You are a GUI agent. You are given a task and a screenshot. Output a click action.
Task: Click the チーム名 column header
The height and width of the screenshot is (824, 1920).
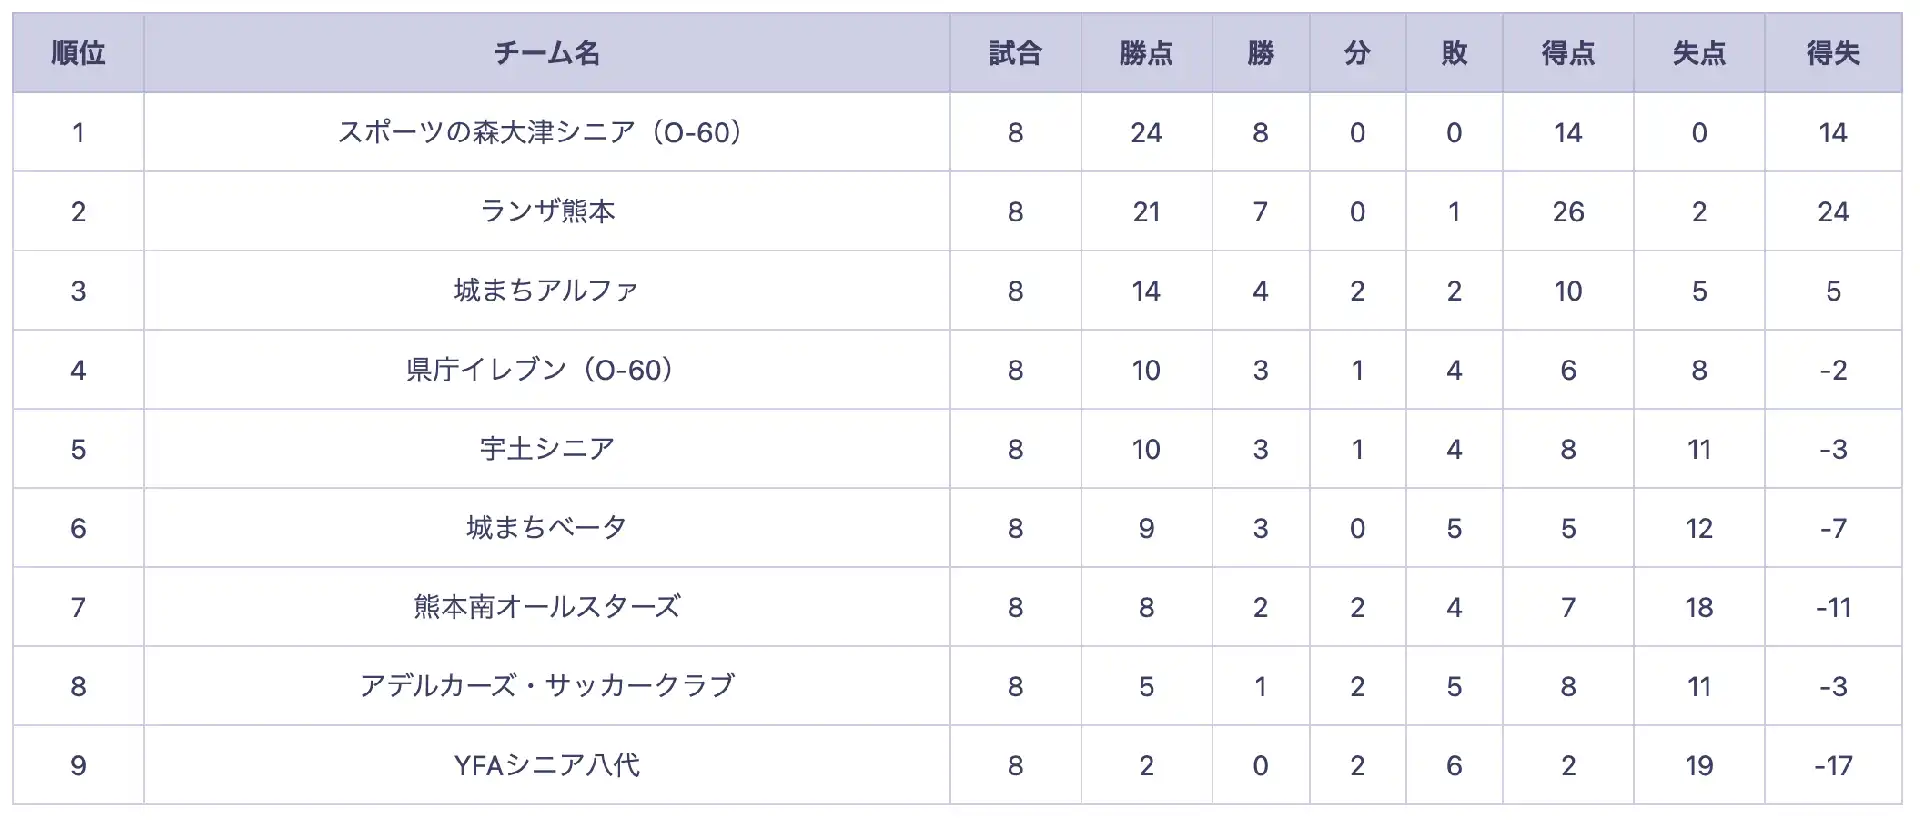pos(546,53)
